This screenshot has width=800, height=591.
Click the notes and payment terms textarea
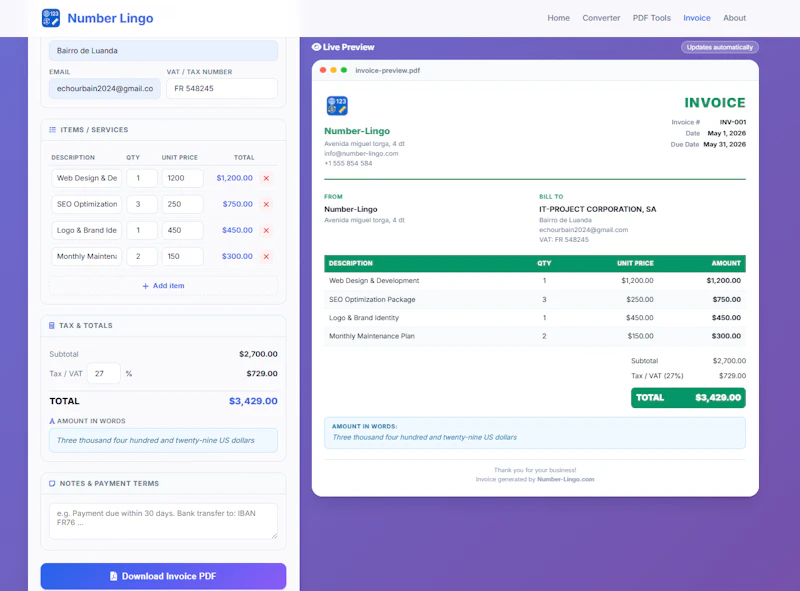click(163, 521)
